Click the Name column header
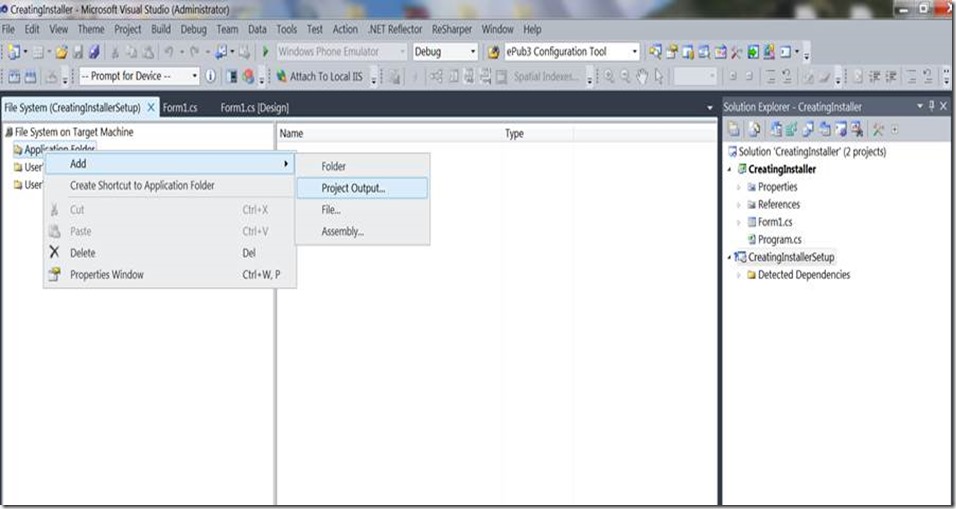 pyautogui.click(x=292, y=133)
